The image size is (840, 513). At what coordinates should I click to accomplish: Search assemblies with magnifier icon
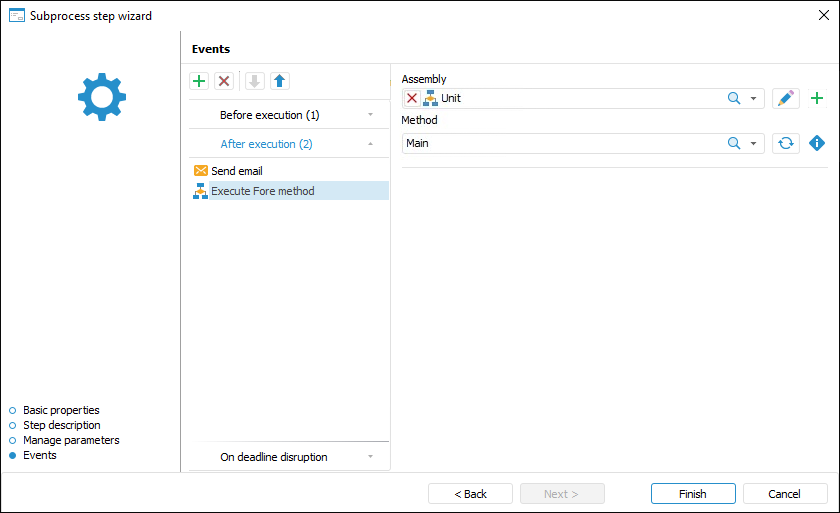[733, 98]
